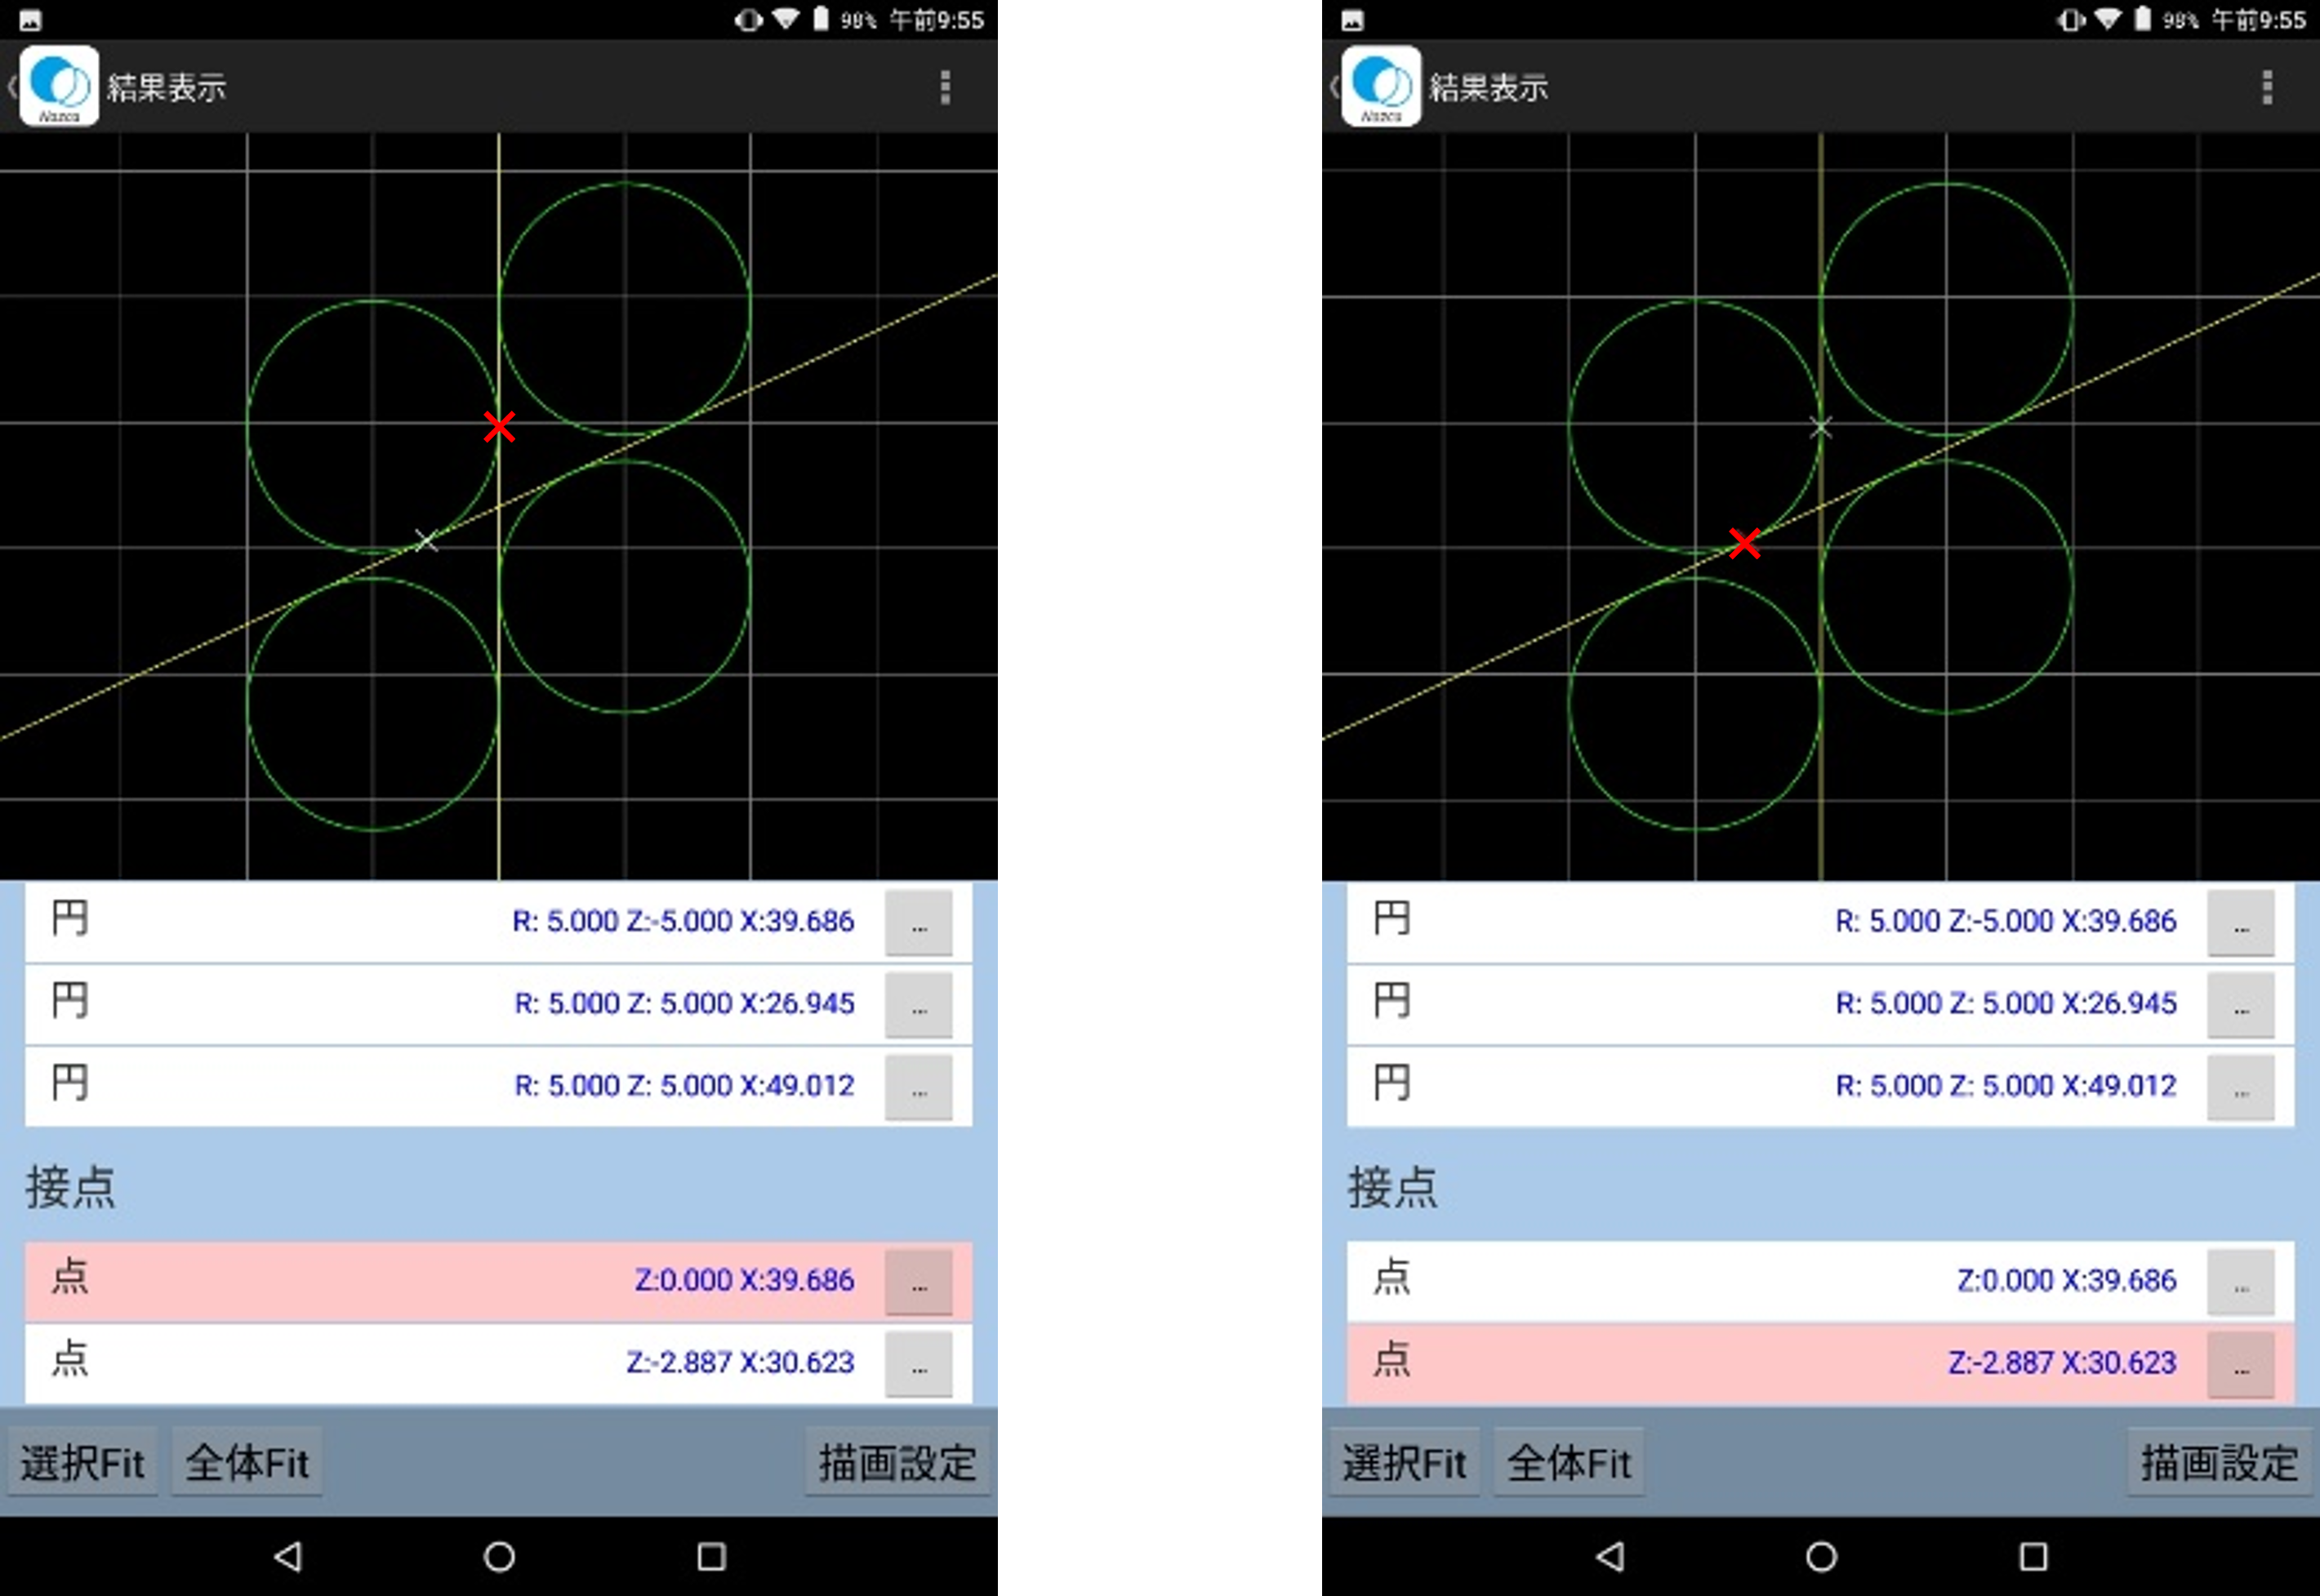Open details for circle X:39.686 in left screen

(x=919, y=922)
